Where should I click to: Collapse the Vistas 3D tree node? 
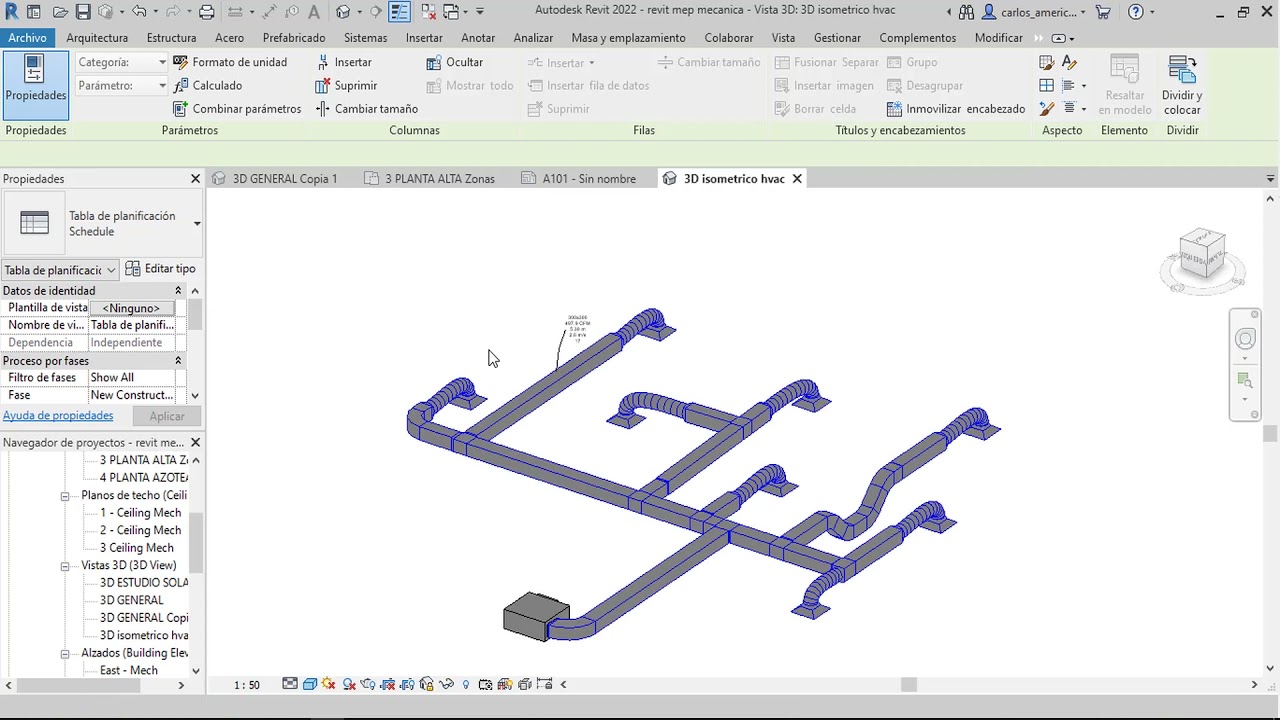coord(65,566)
